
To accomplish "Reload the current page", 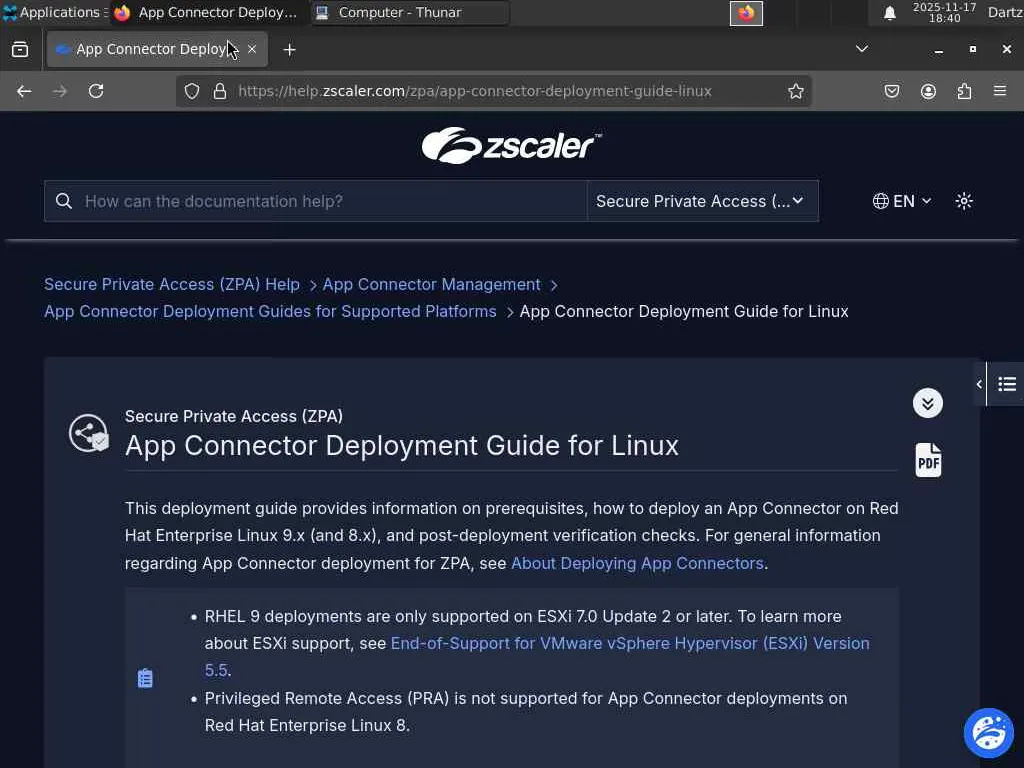I will click(96, 91).
